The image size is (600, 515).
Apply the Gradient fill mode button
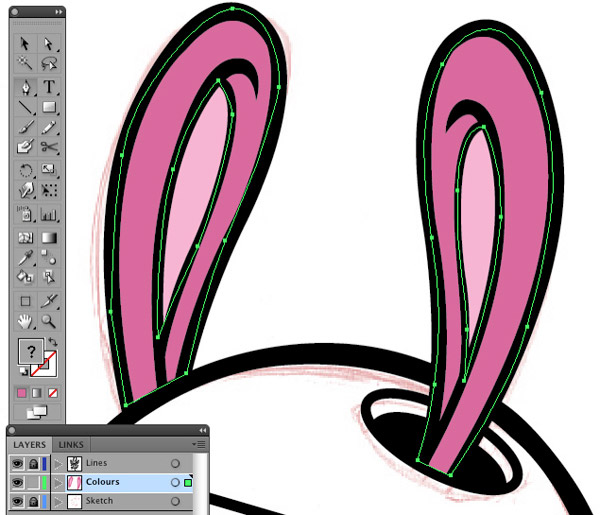(37, 393)
